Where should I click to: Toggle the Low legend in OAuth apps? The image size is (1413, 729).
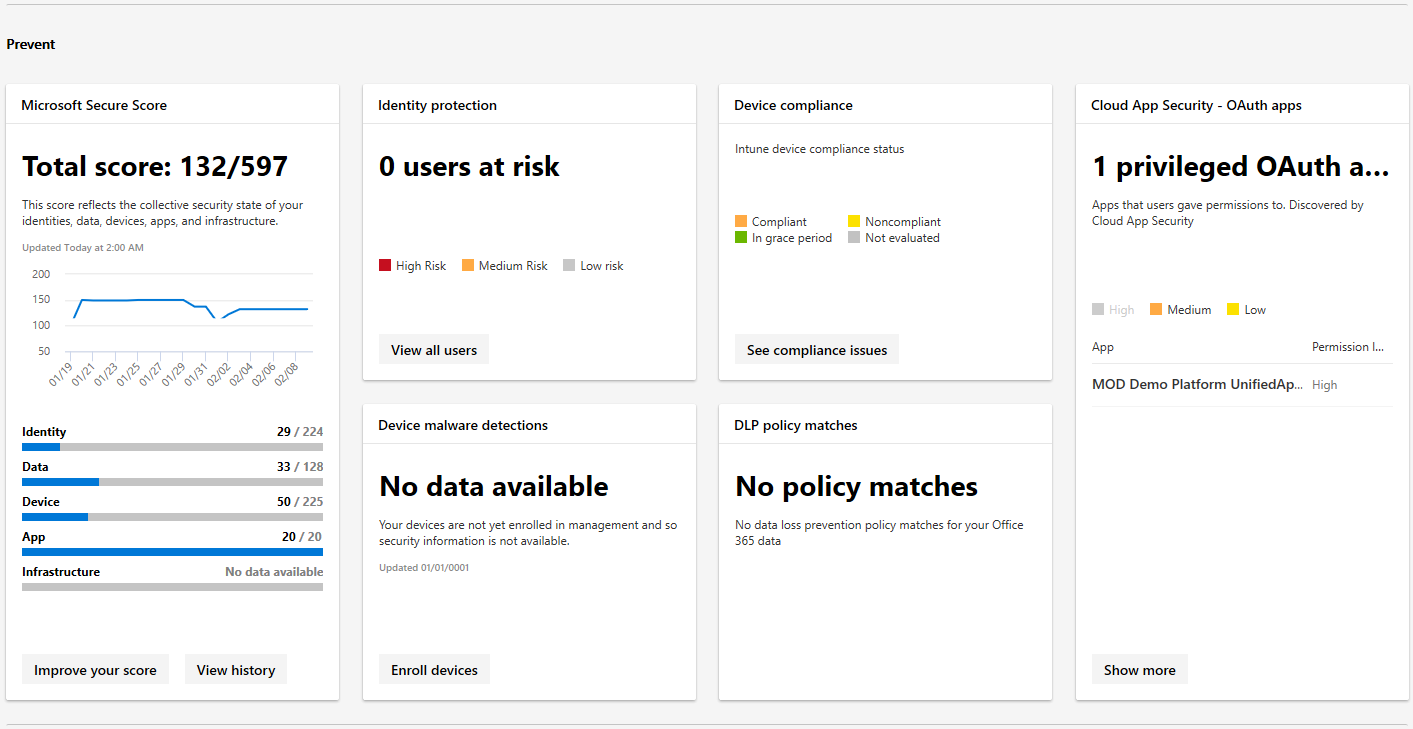click(x=1247, y=310)
